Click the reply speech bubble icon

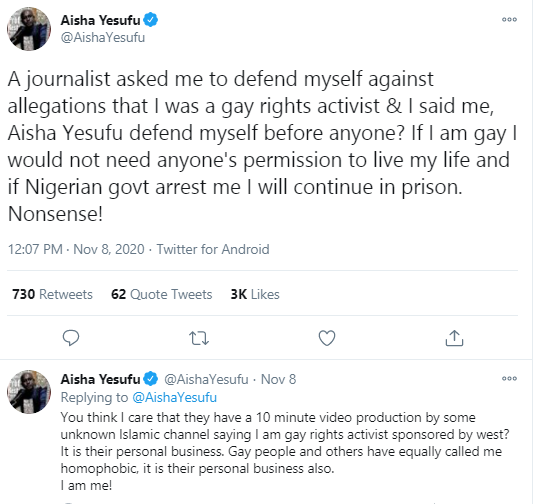coord(71,338)
